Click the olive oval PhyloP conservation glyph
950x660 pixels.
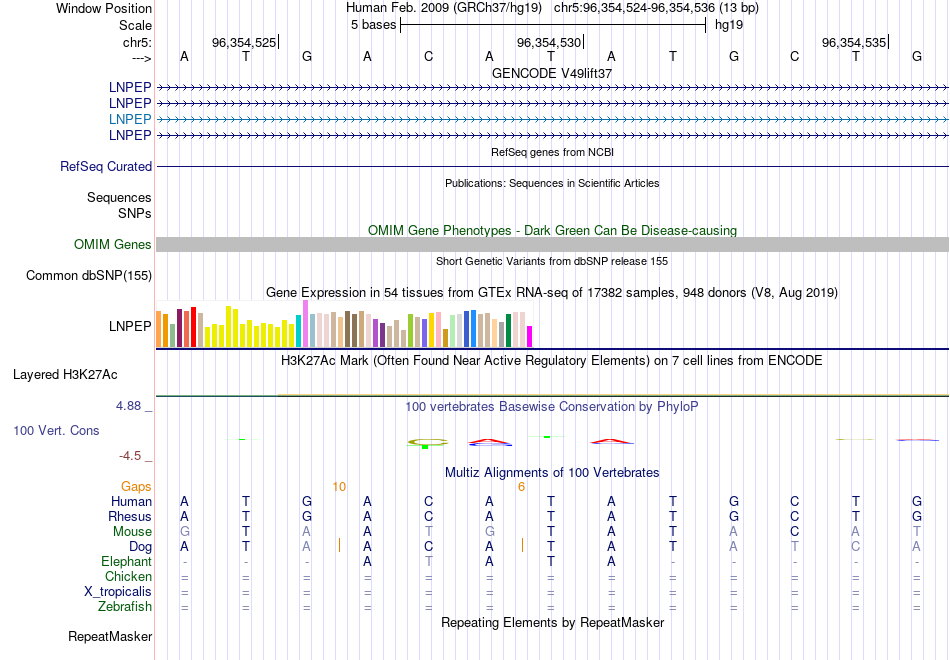coord(428,442)
